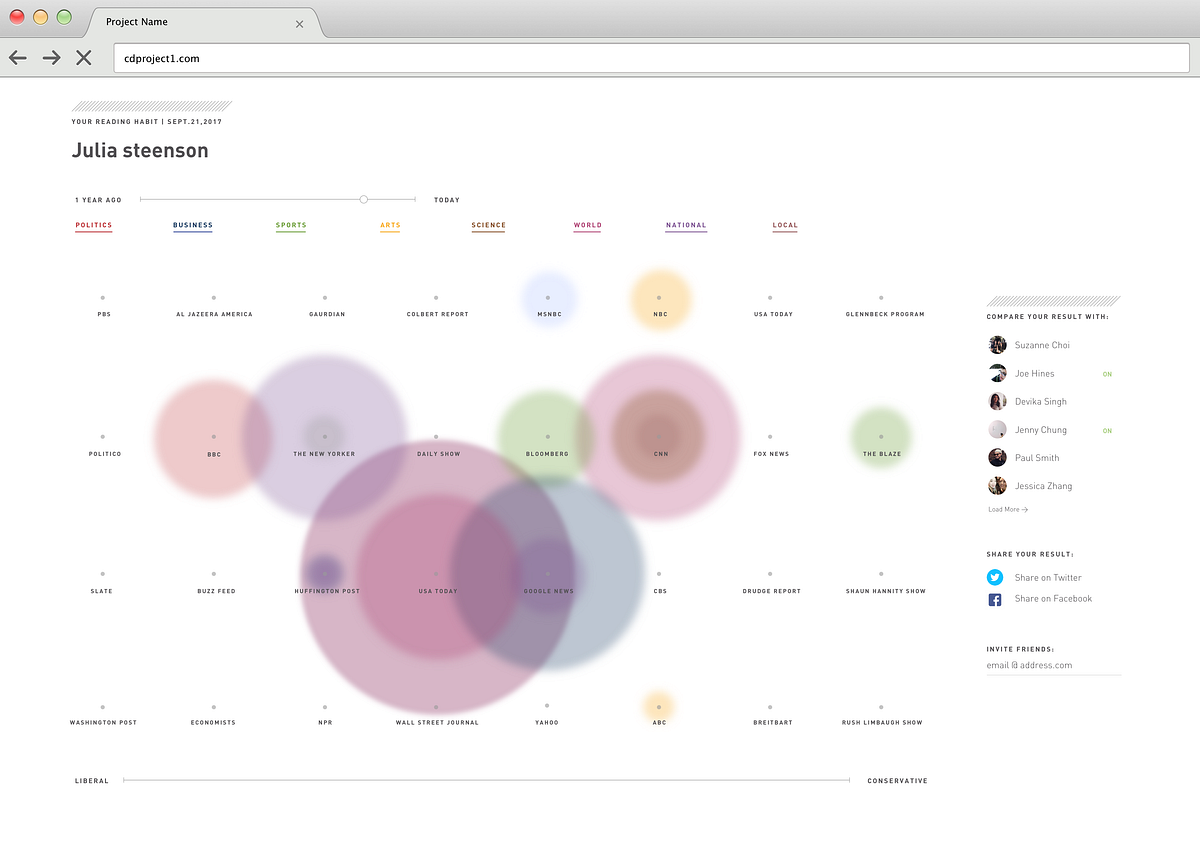Select the World category

[588, 226]
